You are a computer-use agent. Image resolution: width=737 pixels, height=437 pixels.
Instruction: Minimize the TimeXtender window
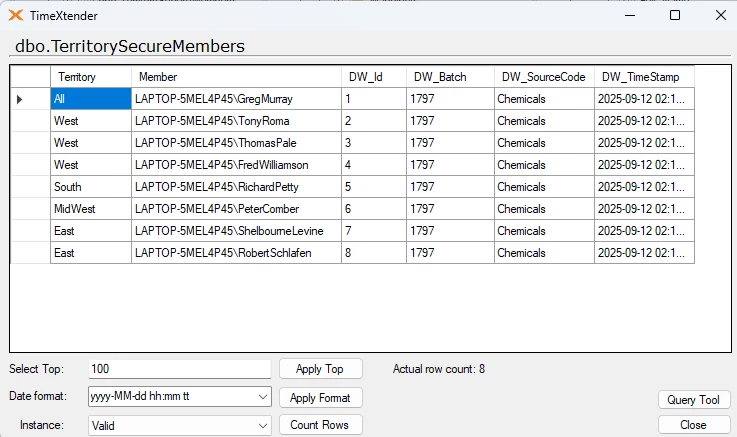point(630,16)
